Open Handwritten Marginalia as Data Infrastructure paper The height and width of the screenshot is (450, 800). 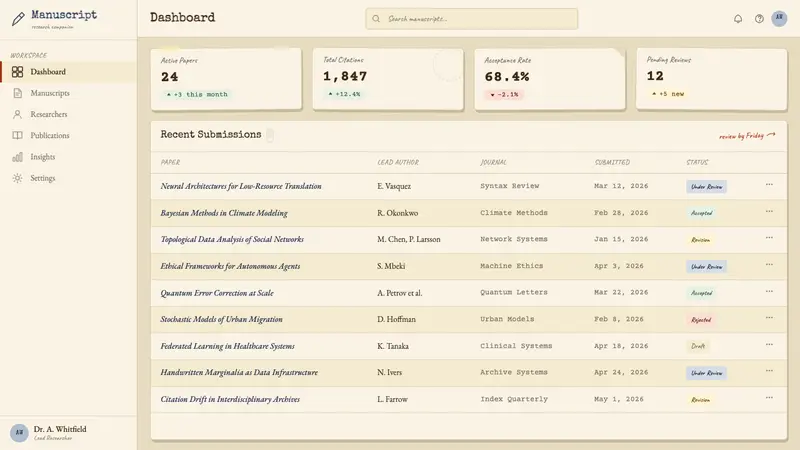pyautogui.click(x=239, y=372)
